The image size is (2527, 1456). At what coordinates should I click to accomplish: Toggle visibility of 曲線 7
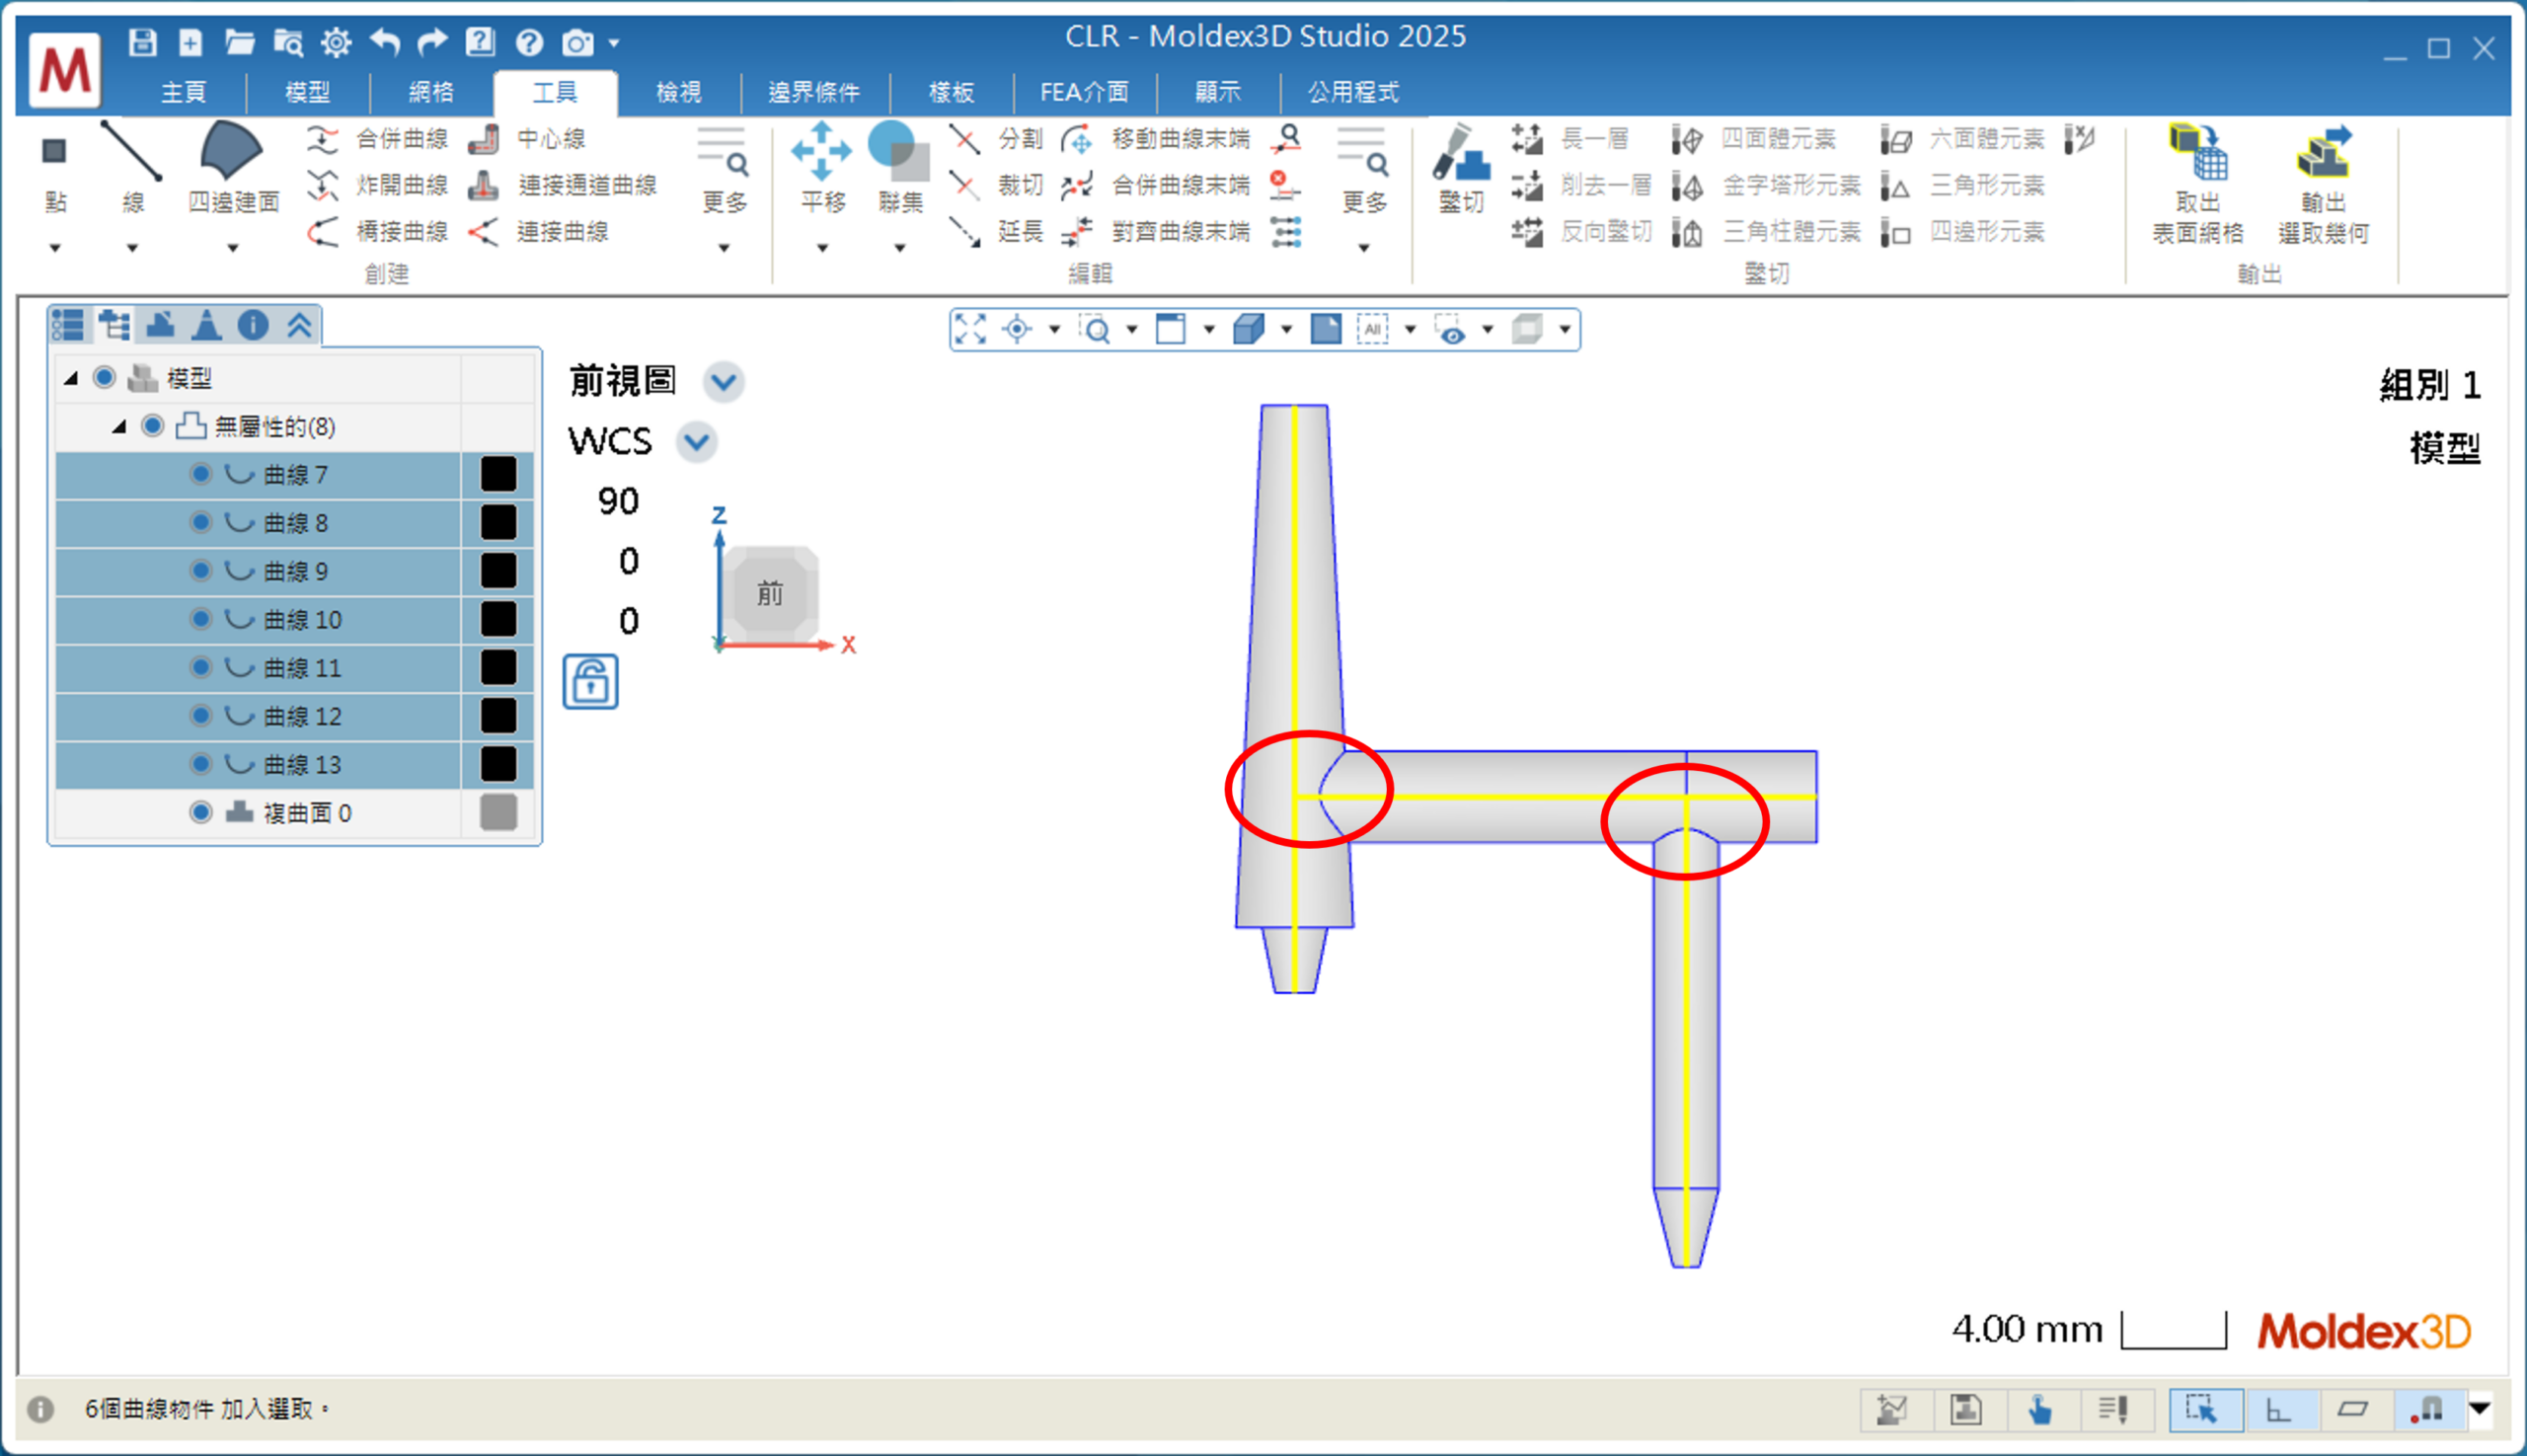coord(201,474)
